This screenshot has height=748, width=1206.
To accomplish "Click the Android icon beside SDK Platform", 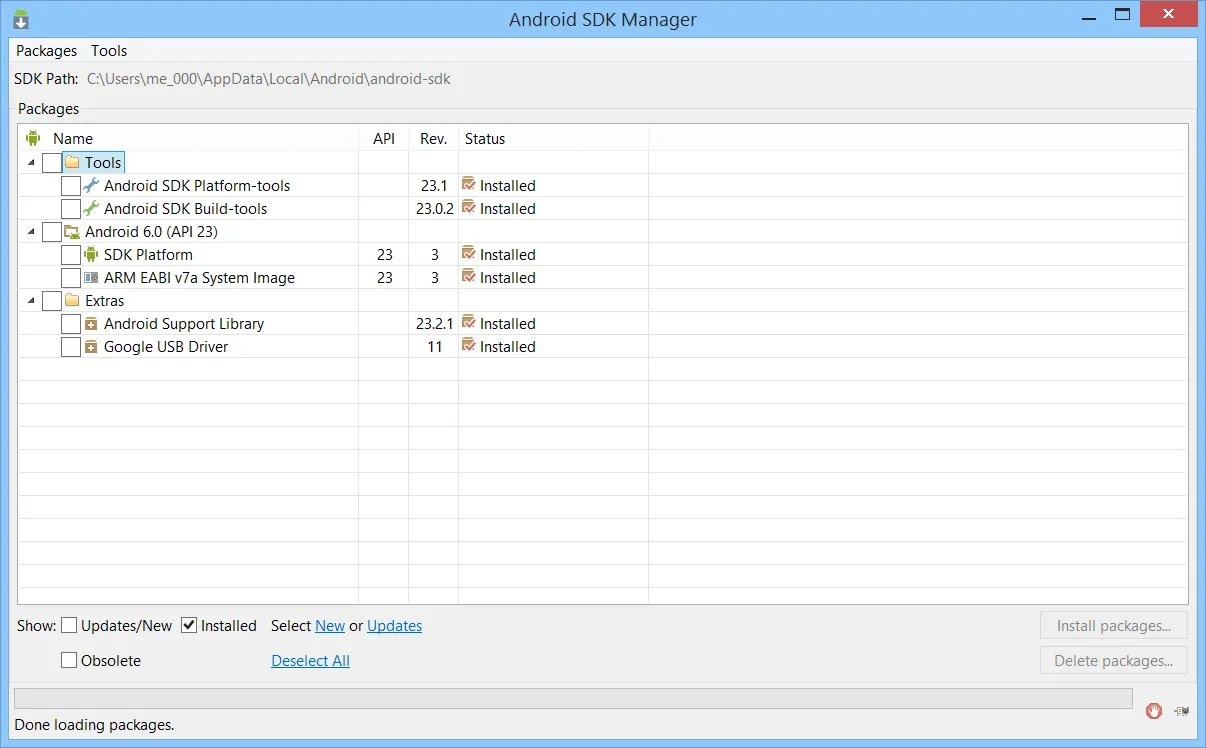I will [91, 254].
